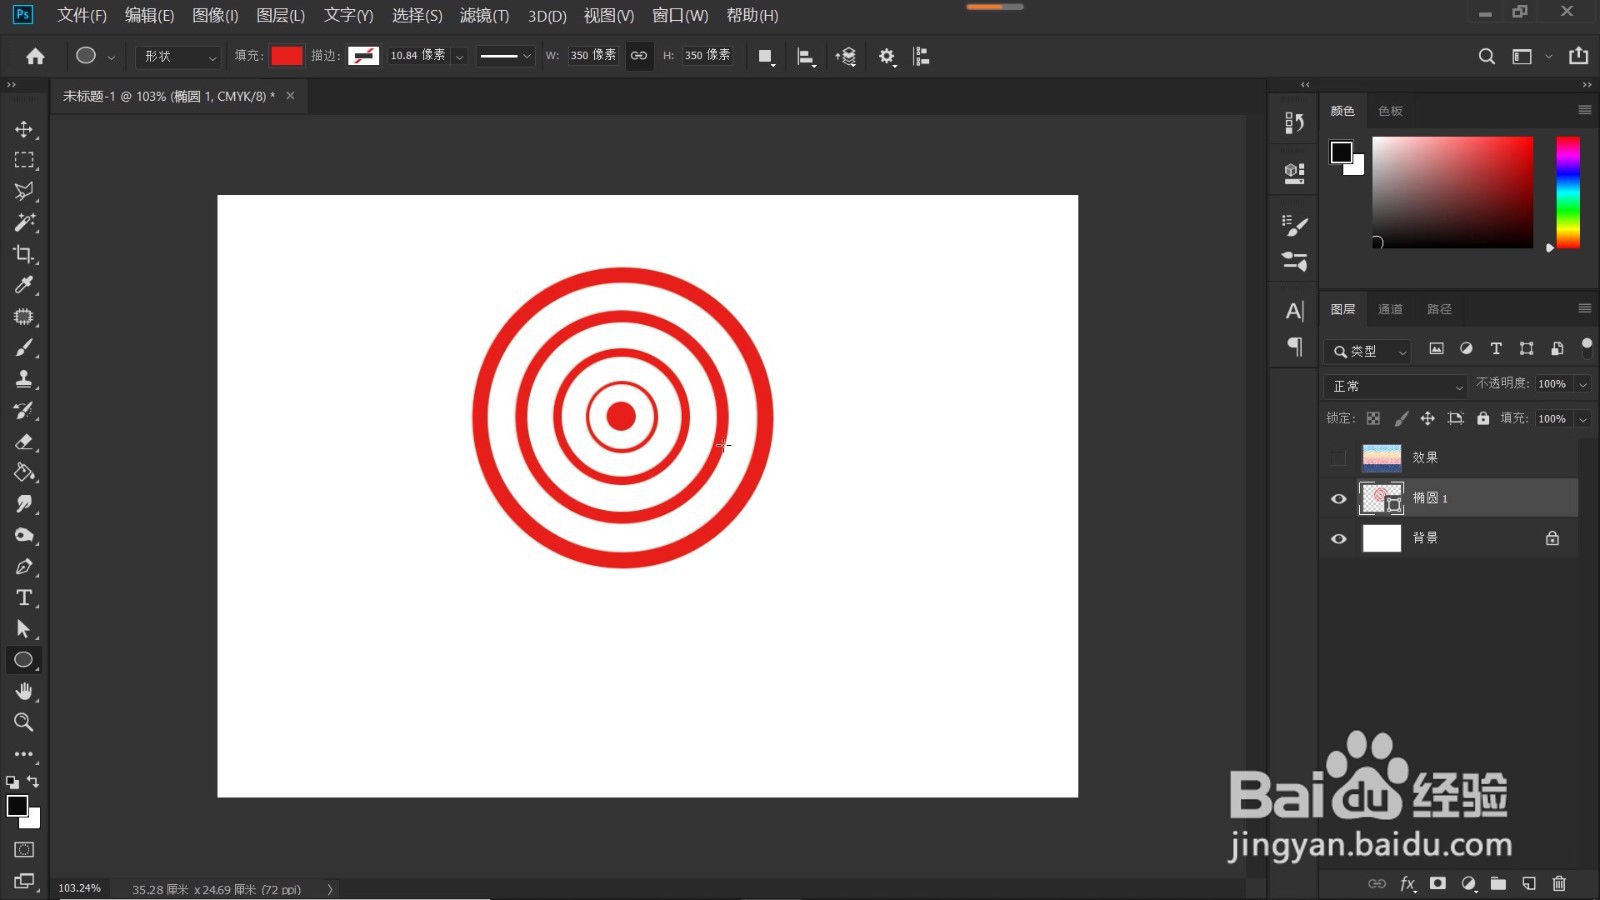
Task: Swap foreground and background colors
Action: coord(33,781)
